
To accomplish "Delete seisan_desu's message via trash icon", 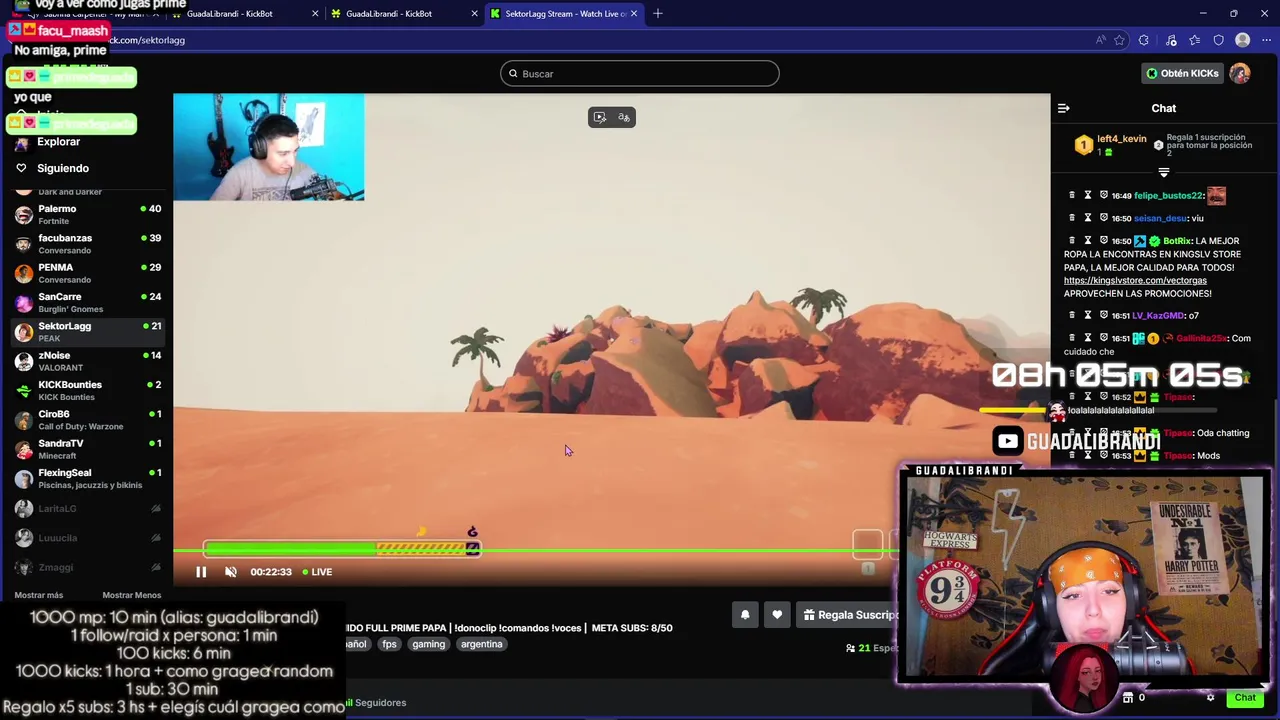I will pyautogui.click(x=1072, y=218).
